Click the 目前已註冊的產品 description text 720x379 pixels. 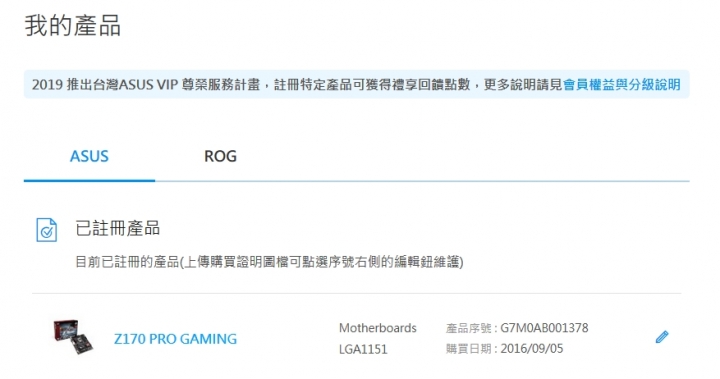tap(270, 262)
